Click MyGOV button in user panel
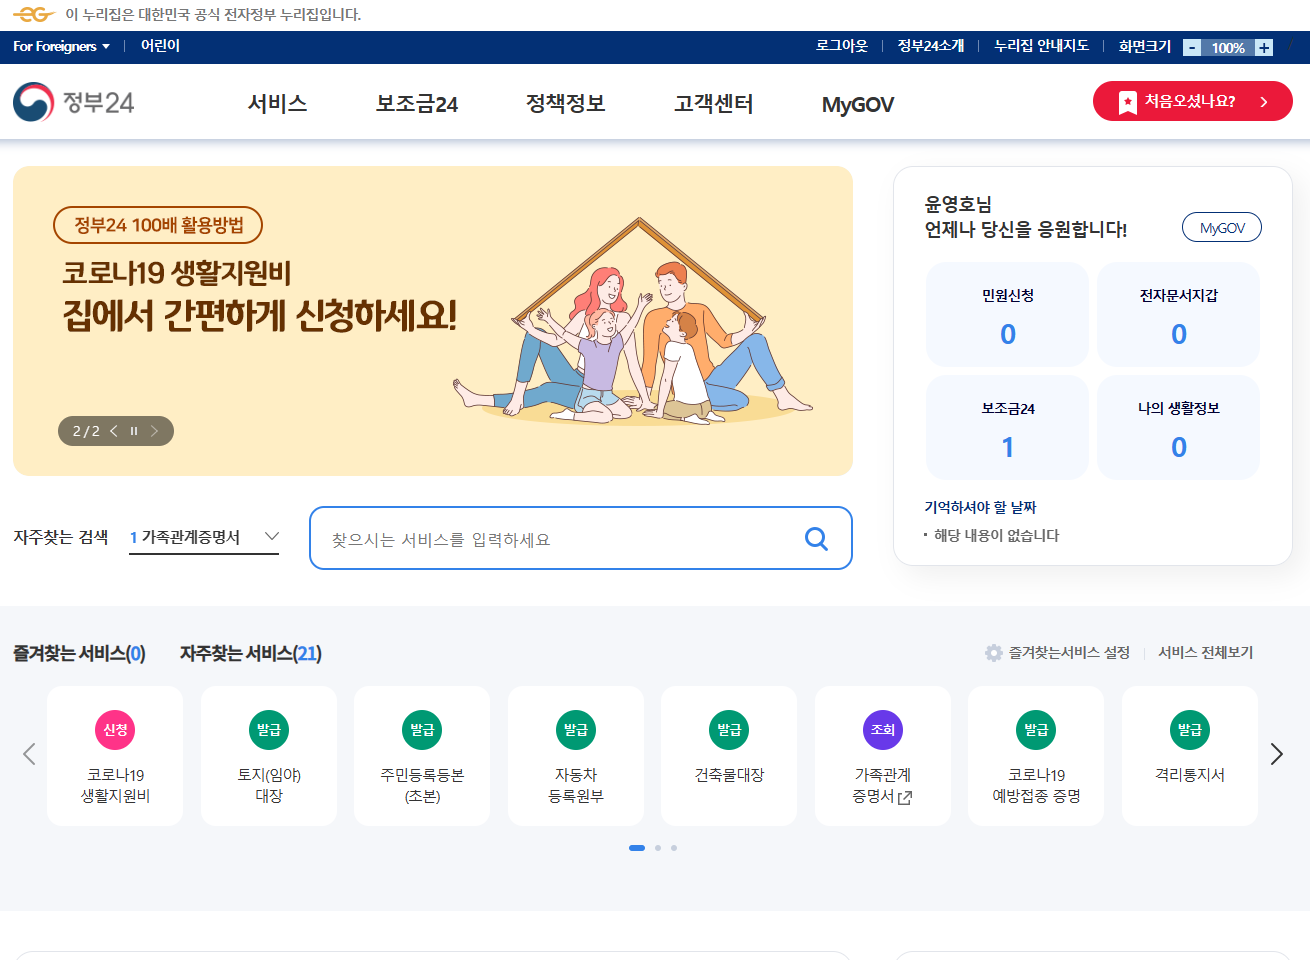This screenshot has width=1310, height=960. coord(1222,228)
